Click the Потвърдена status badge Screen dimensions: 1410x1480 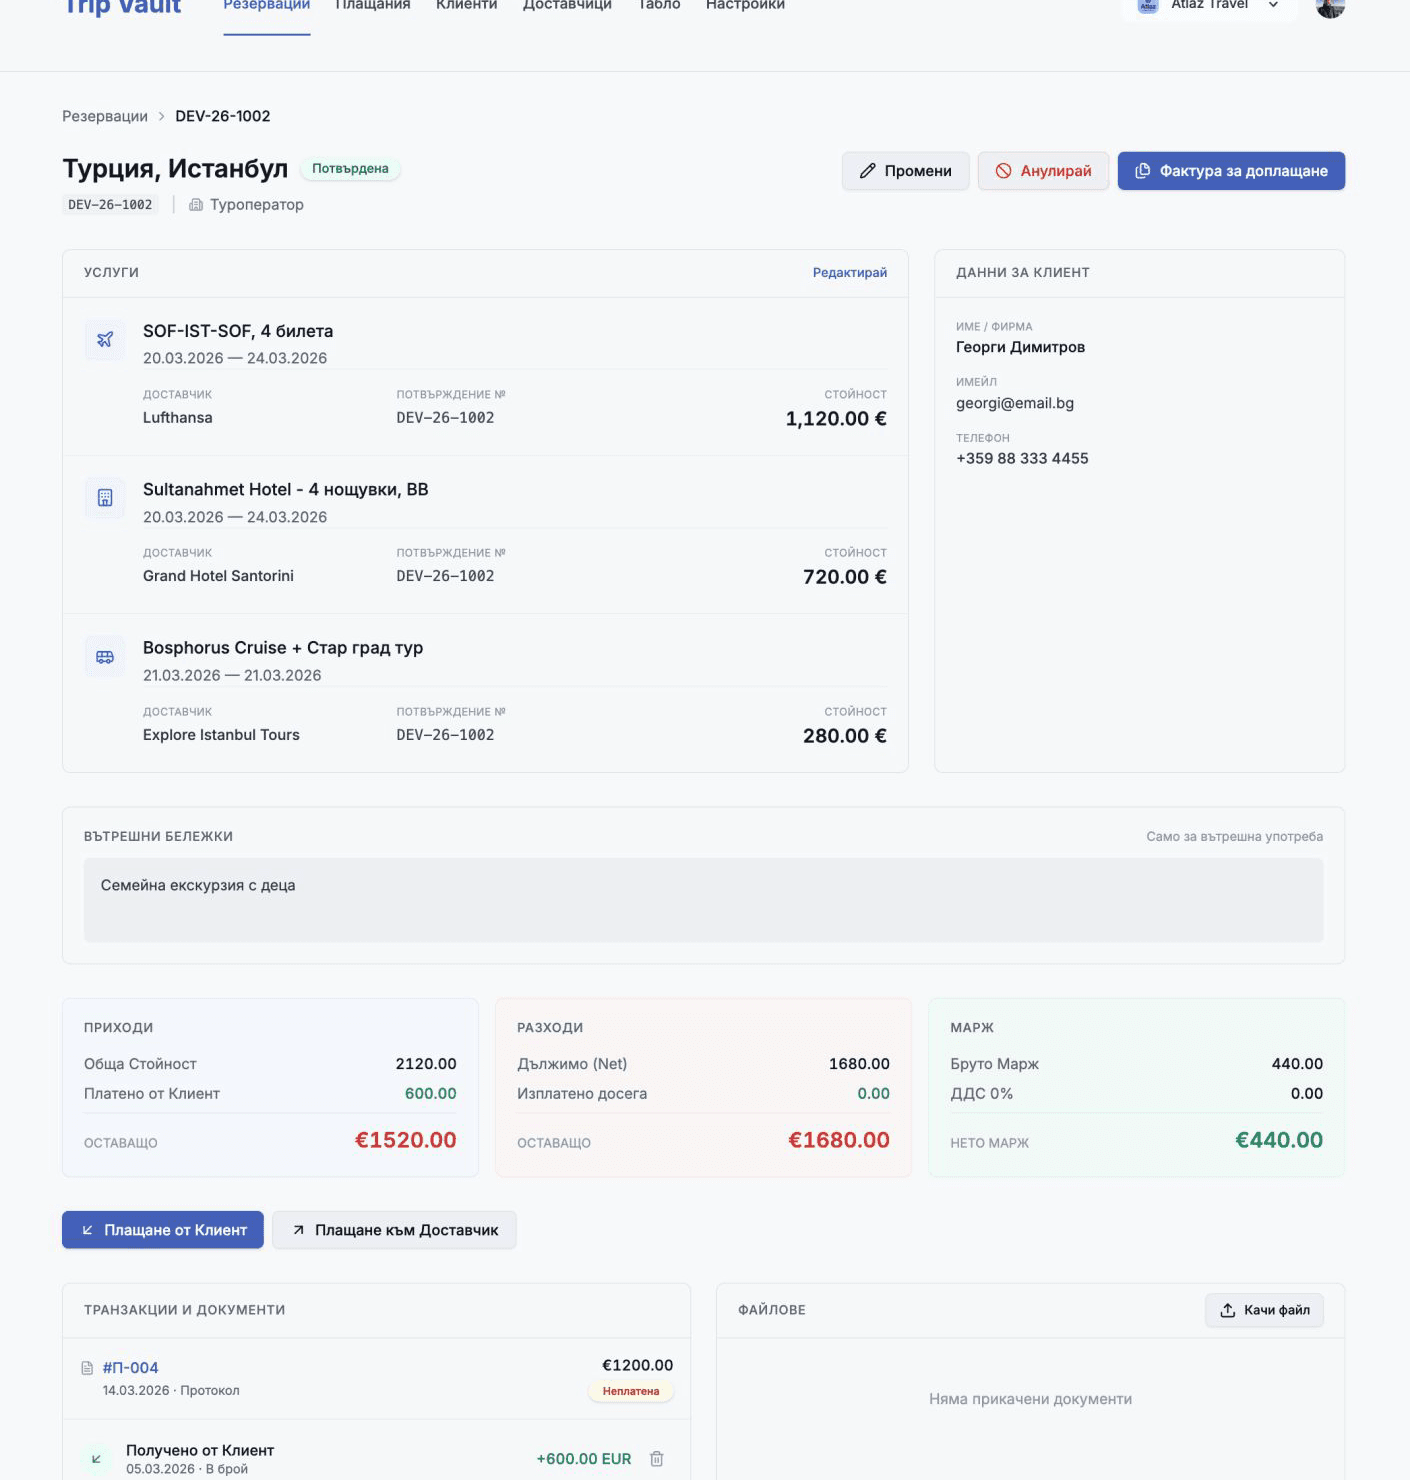pyautogui.click(x=350, y=169)
